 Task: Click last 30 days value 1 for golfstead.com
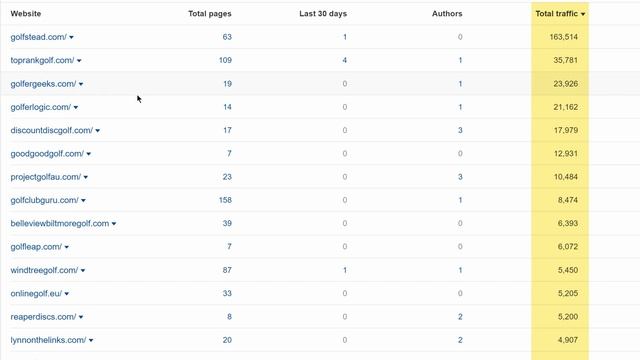(345, 37)
